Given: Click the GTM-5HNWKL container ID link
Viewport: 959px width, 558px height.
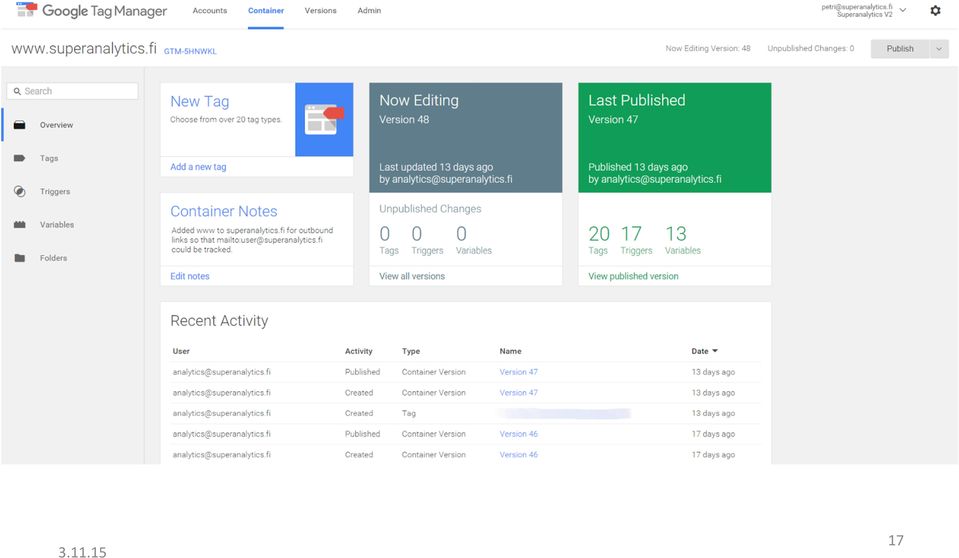Looking at the screenshot, I should pyautogui.click(x=190, y=51).
